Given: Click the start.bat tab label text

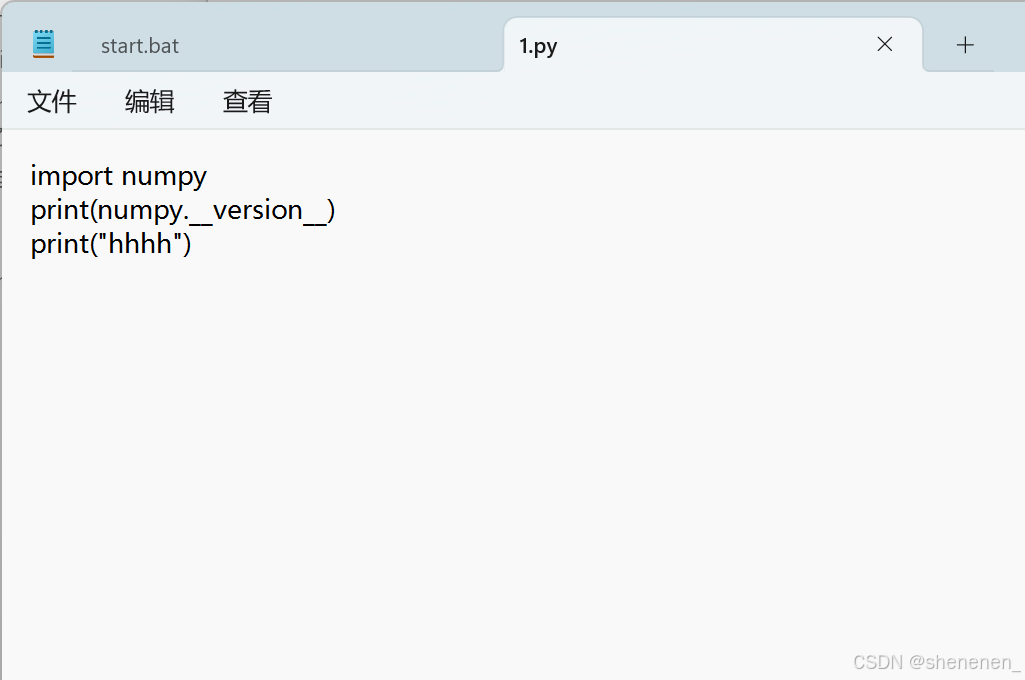Looking at the screenshot, I should (139, 45).
